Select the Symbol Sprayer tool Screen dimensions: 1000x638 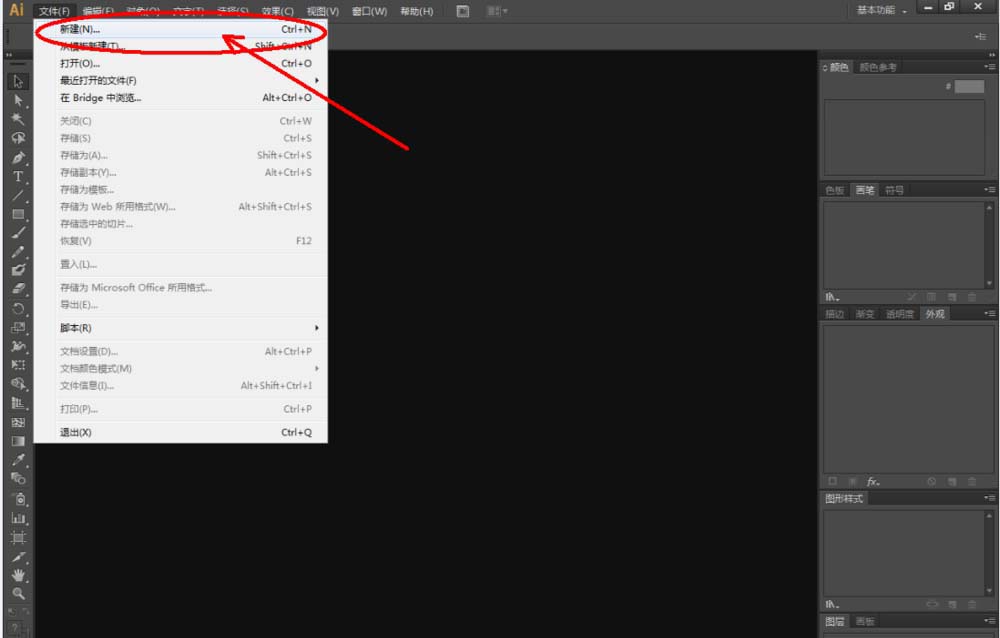point(18,499)
